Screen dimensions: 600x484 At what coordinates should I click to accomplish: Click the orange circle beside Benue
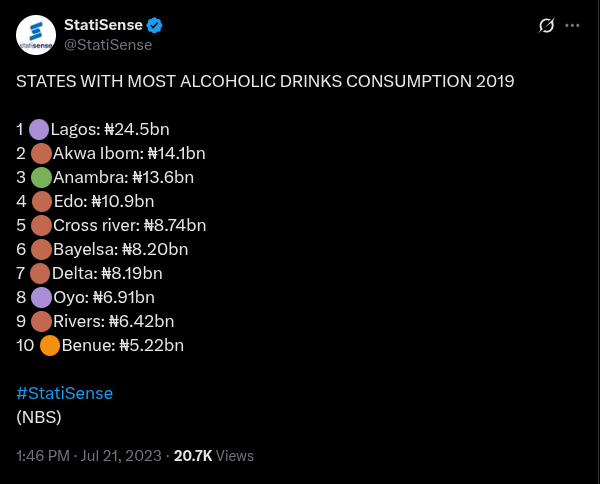(50, 346)
